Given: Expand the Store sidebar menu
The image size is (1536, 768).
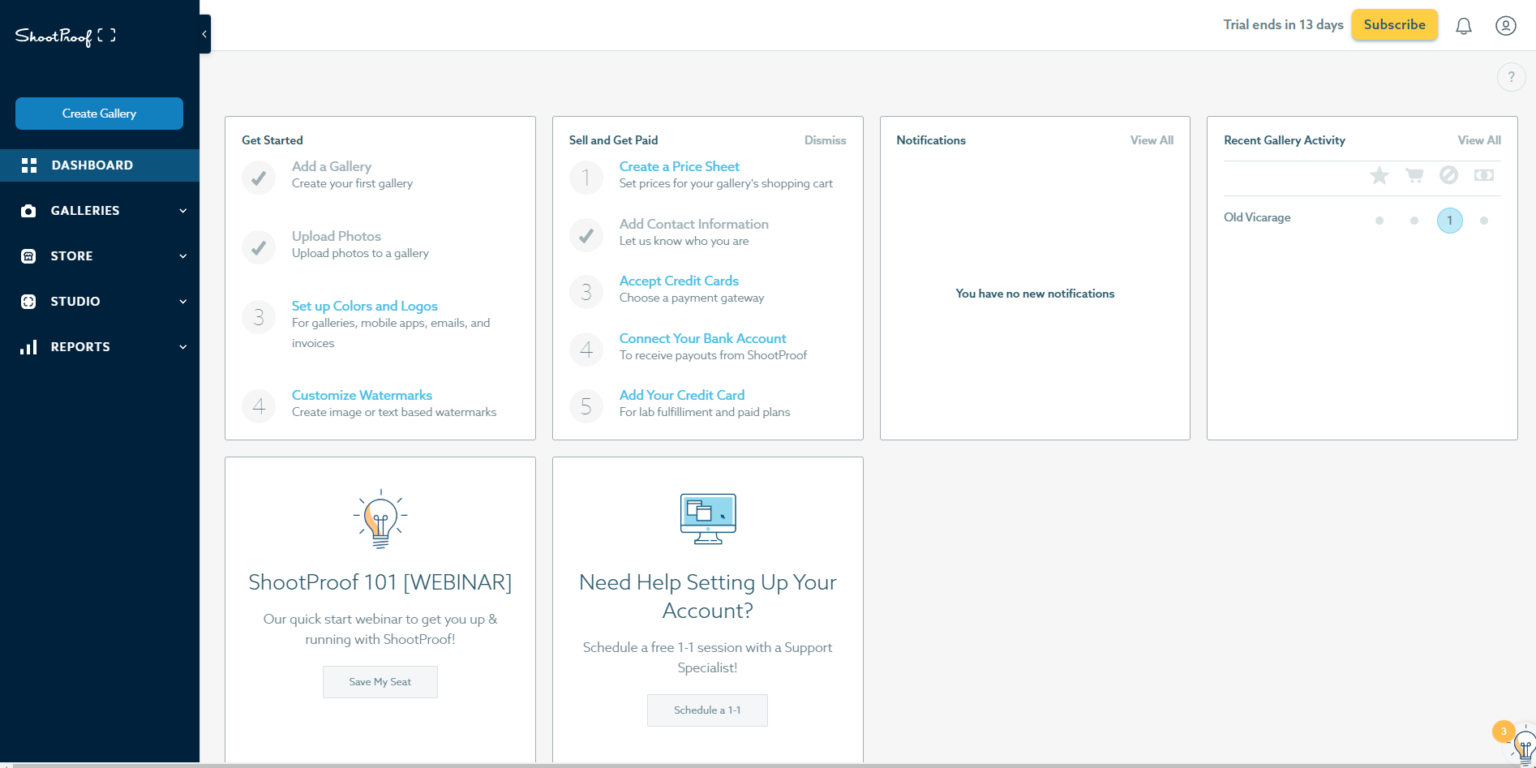Looking at the screenshot, I should click(100, 256).
